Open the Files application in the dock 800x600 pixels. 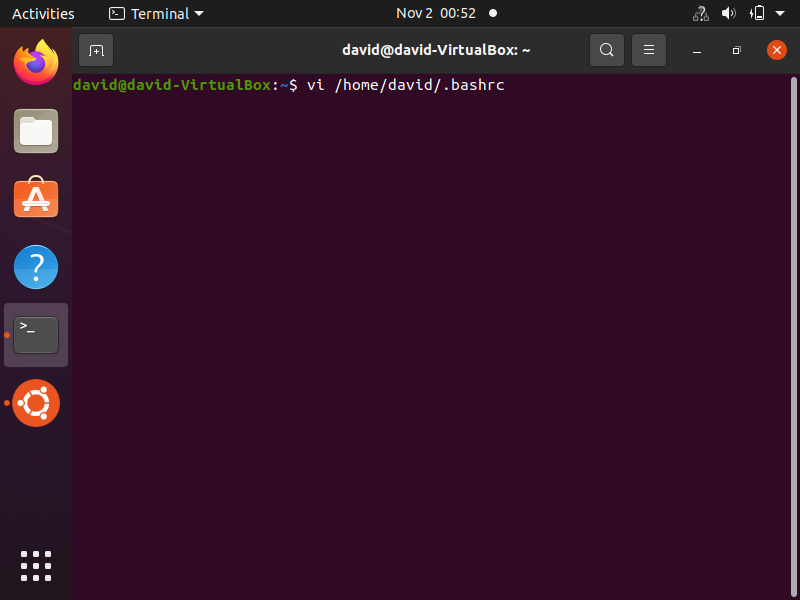(x=36, y=131)
